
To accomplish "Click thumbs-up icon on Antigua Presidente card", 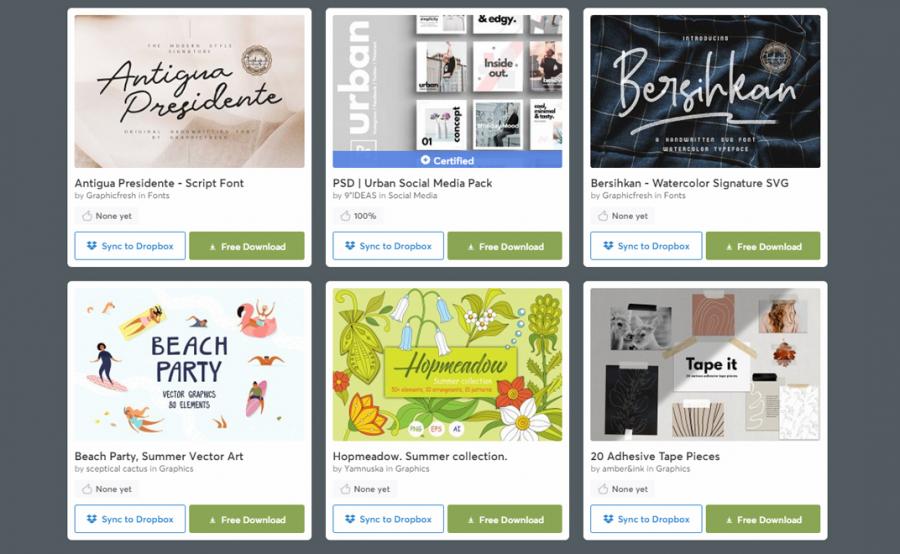I will (87, 216).
